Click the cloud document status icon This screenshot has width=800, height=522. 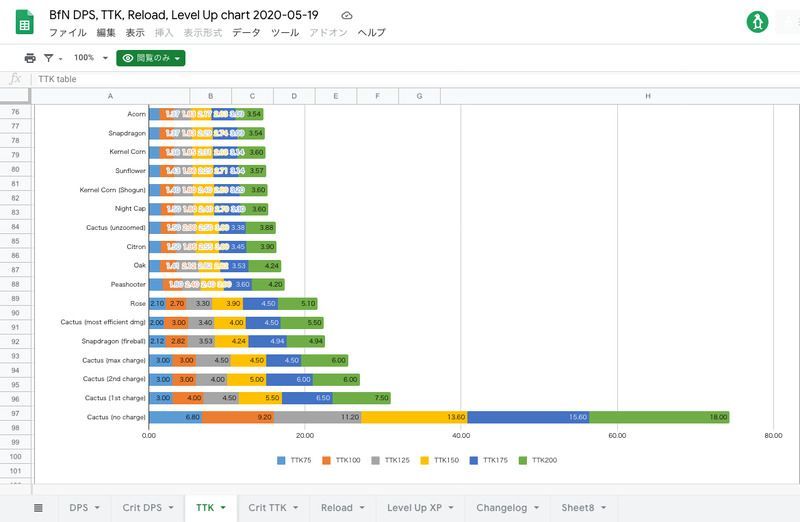point(347,16)
